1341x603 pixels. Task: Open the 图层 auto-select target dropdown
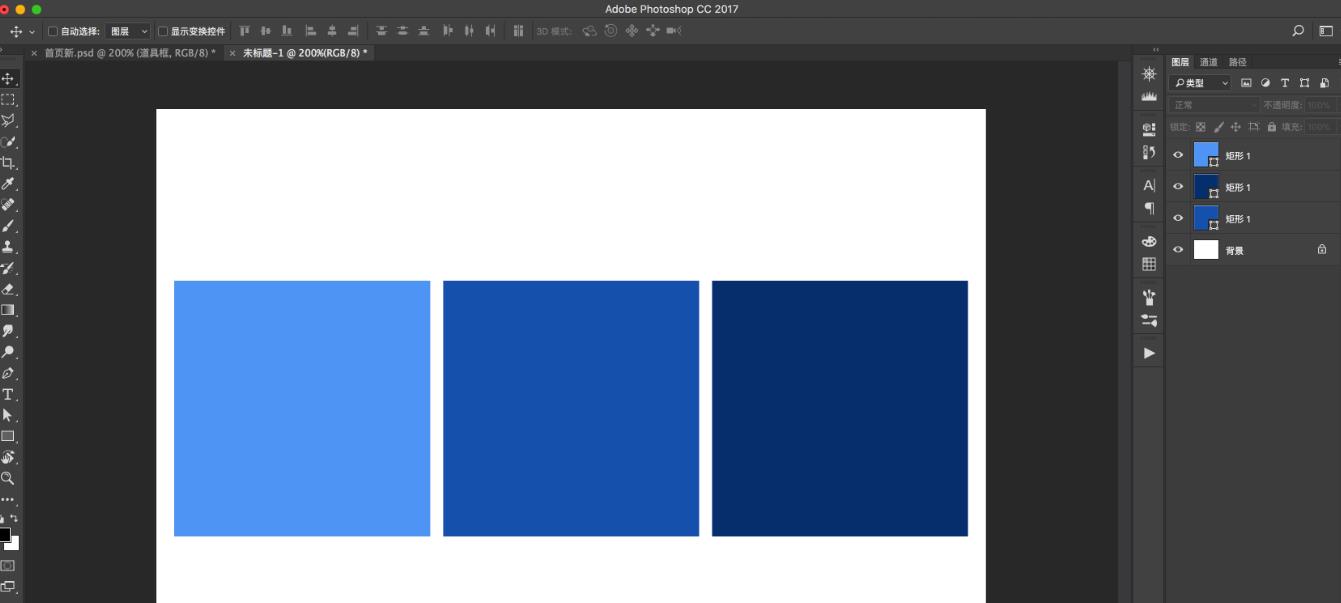[129, 32]
